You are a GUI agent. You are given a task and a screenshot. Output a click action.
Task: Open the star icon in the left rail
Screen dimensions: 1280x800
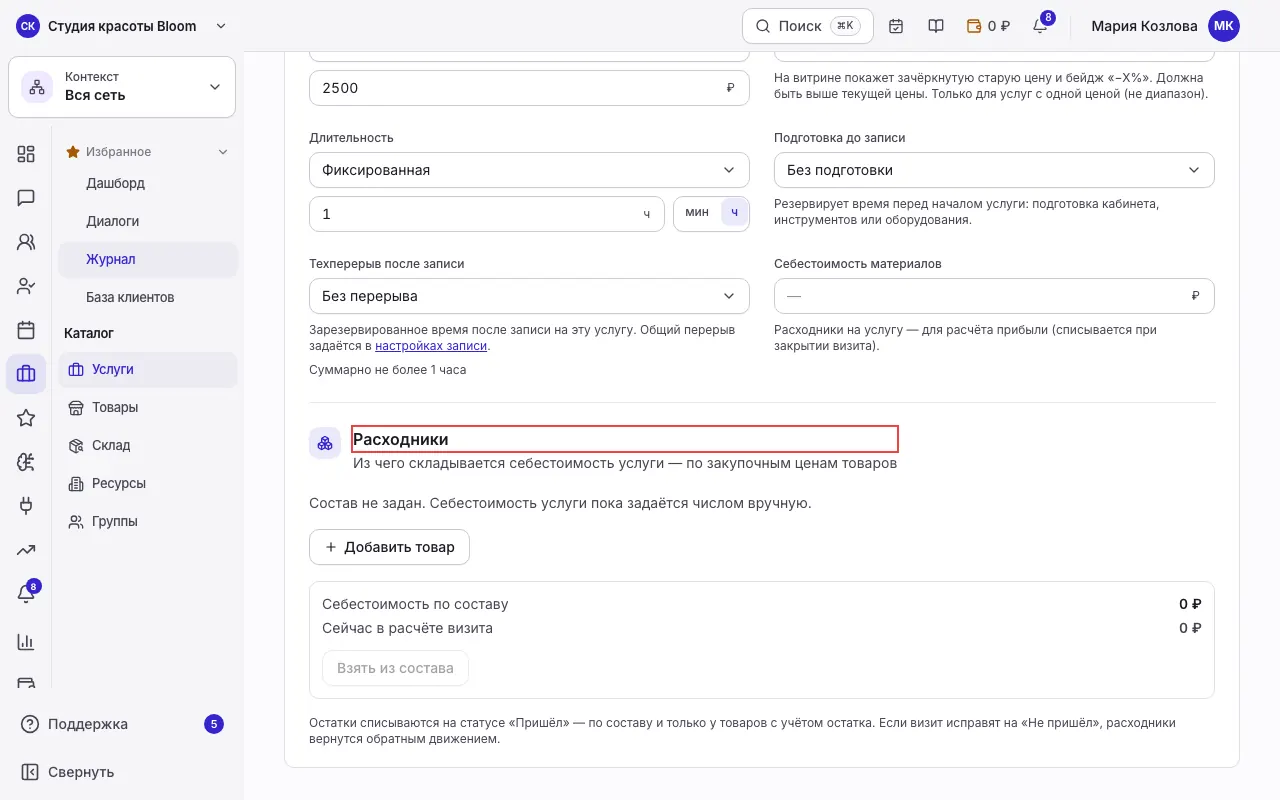pos(26,418)
